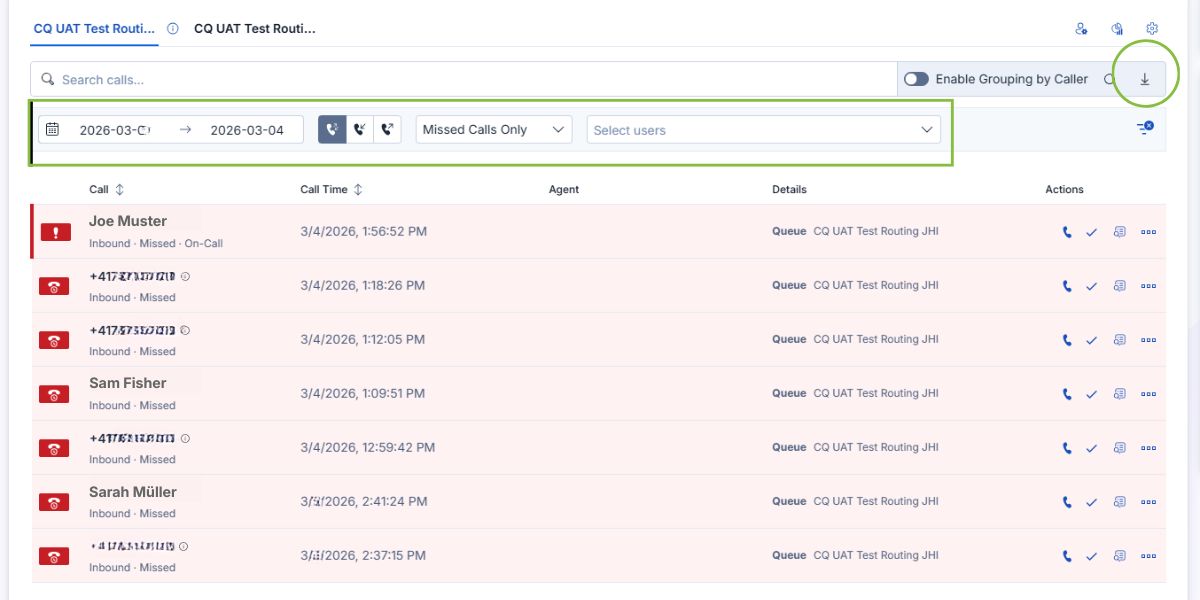
Task: Mark the 1:18:26 PM call as done
Action: 1092,286
